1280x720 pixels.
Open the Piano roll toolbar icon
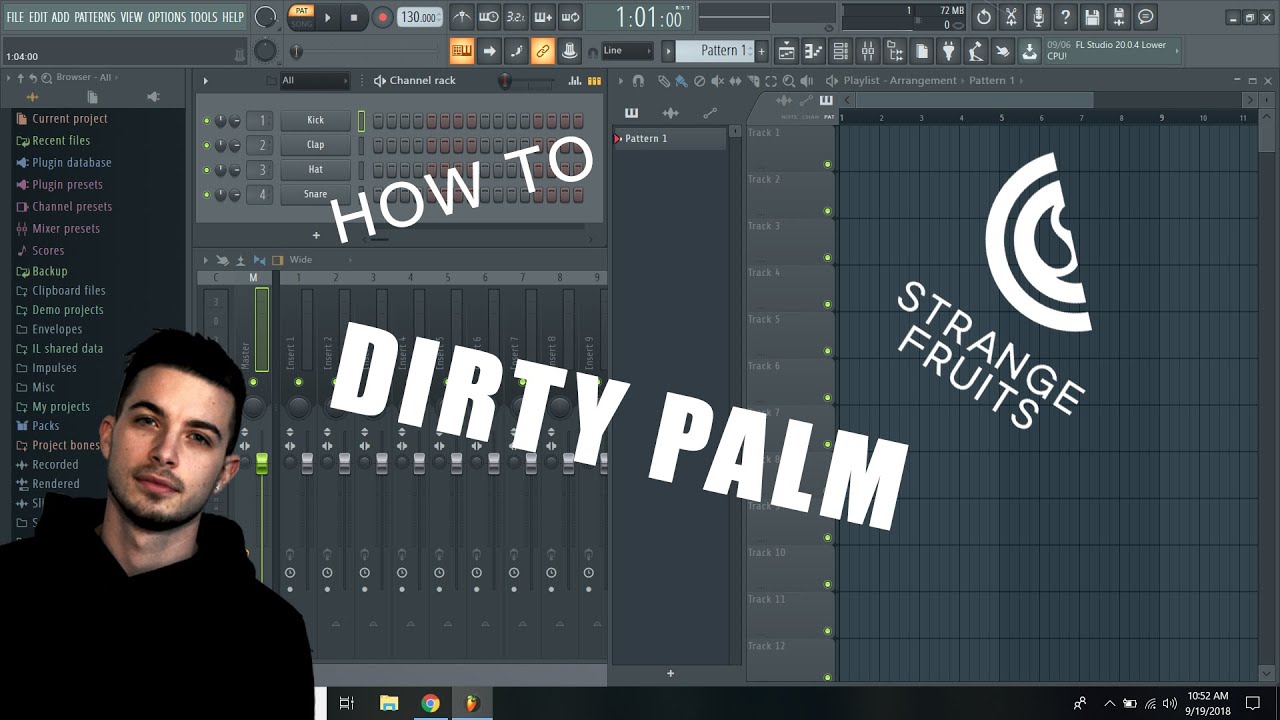pos(814,51)
